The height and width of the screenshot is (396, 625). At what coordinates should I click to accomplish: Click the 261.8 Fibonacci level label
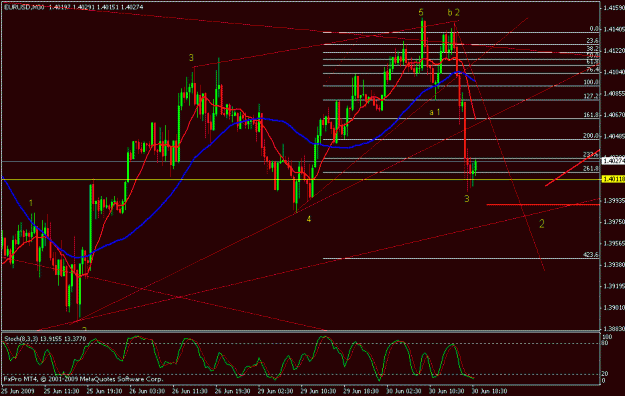coord(591,169)
